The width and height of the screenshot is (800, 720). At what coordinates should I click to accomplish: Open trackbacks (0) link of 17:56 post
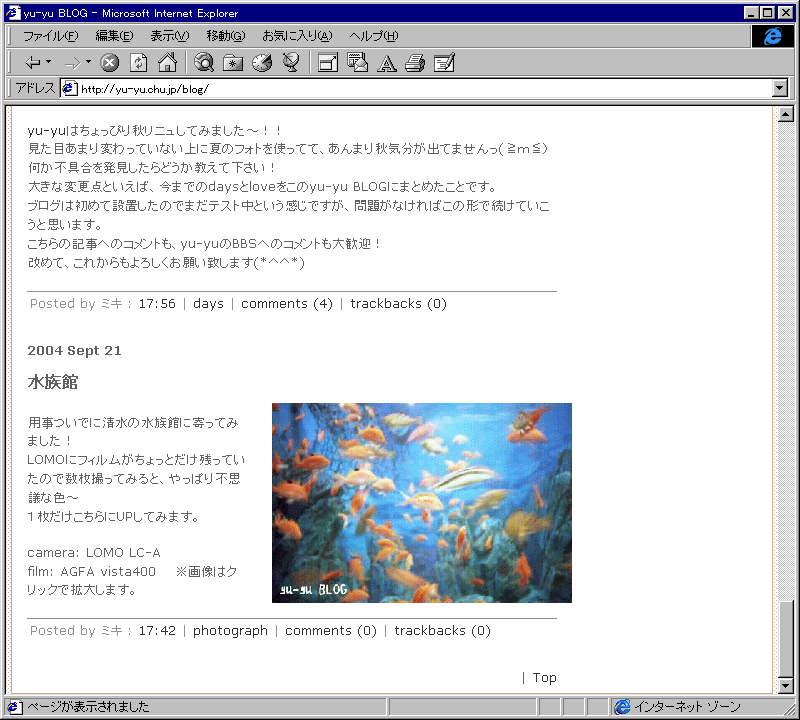coord(398,304)
